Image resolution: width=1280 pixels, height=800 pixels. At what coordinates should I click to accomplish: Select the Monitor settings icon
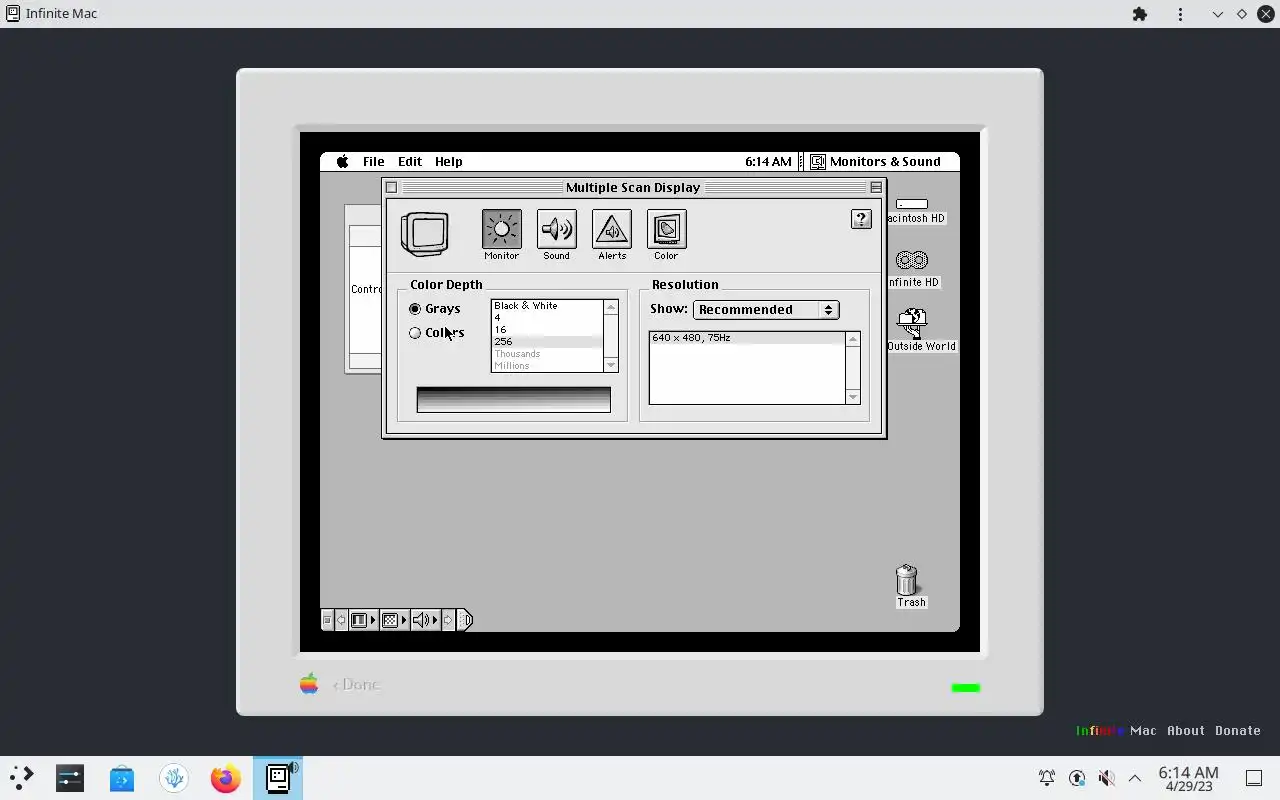pos(501,229)
